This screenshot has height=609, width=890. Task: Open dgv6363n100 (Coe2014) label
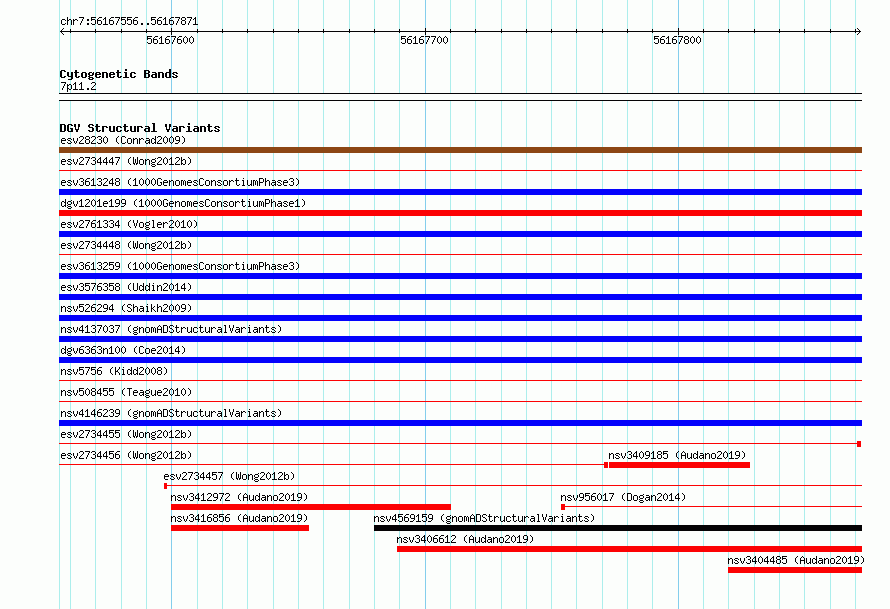click(x=123, y=350)
